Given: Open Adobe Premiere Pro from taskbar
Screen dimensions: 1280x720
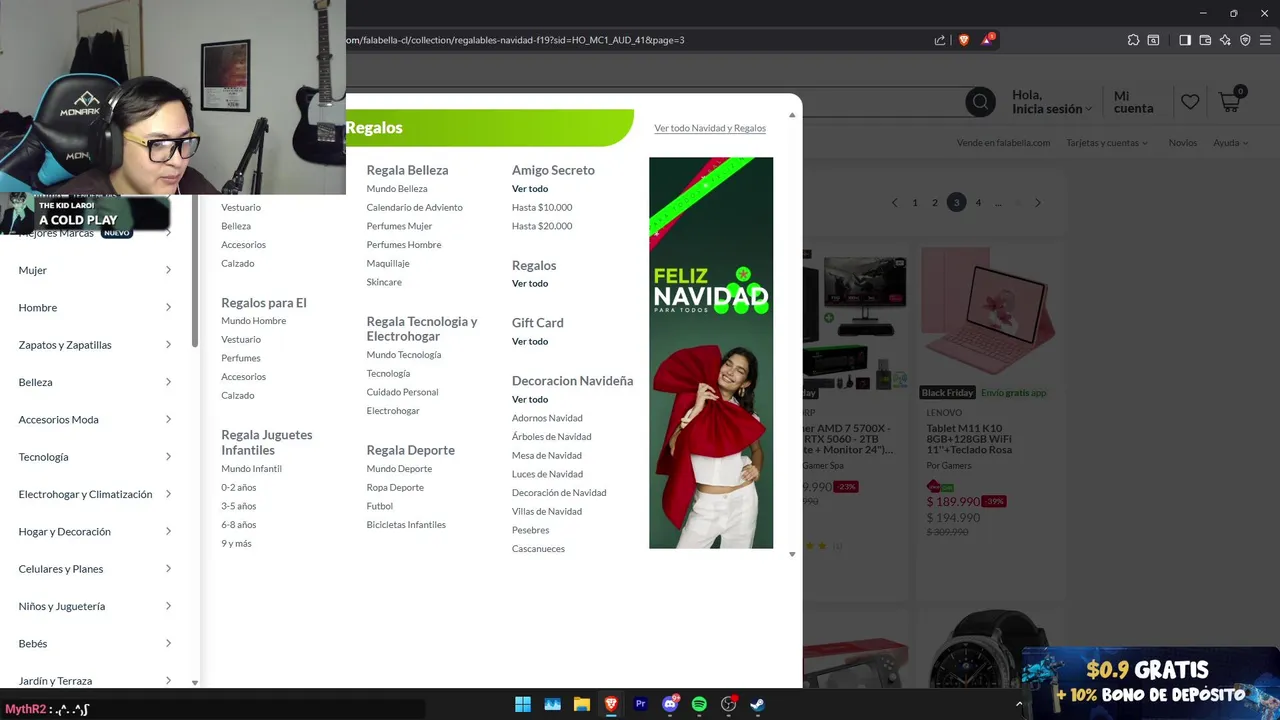Looking at the screenshot, I should [641, 704].
